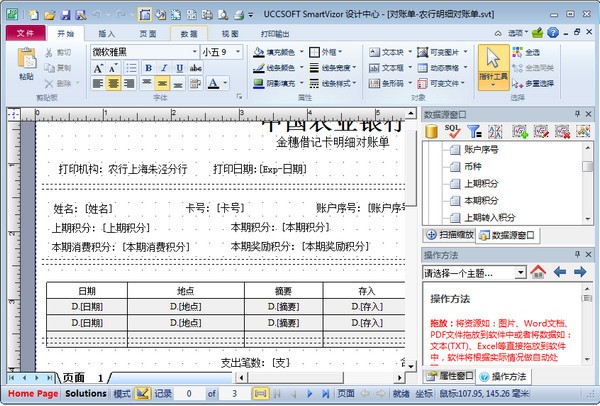Click the font color A swatch

tap(214, 83)
